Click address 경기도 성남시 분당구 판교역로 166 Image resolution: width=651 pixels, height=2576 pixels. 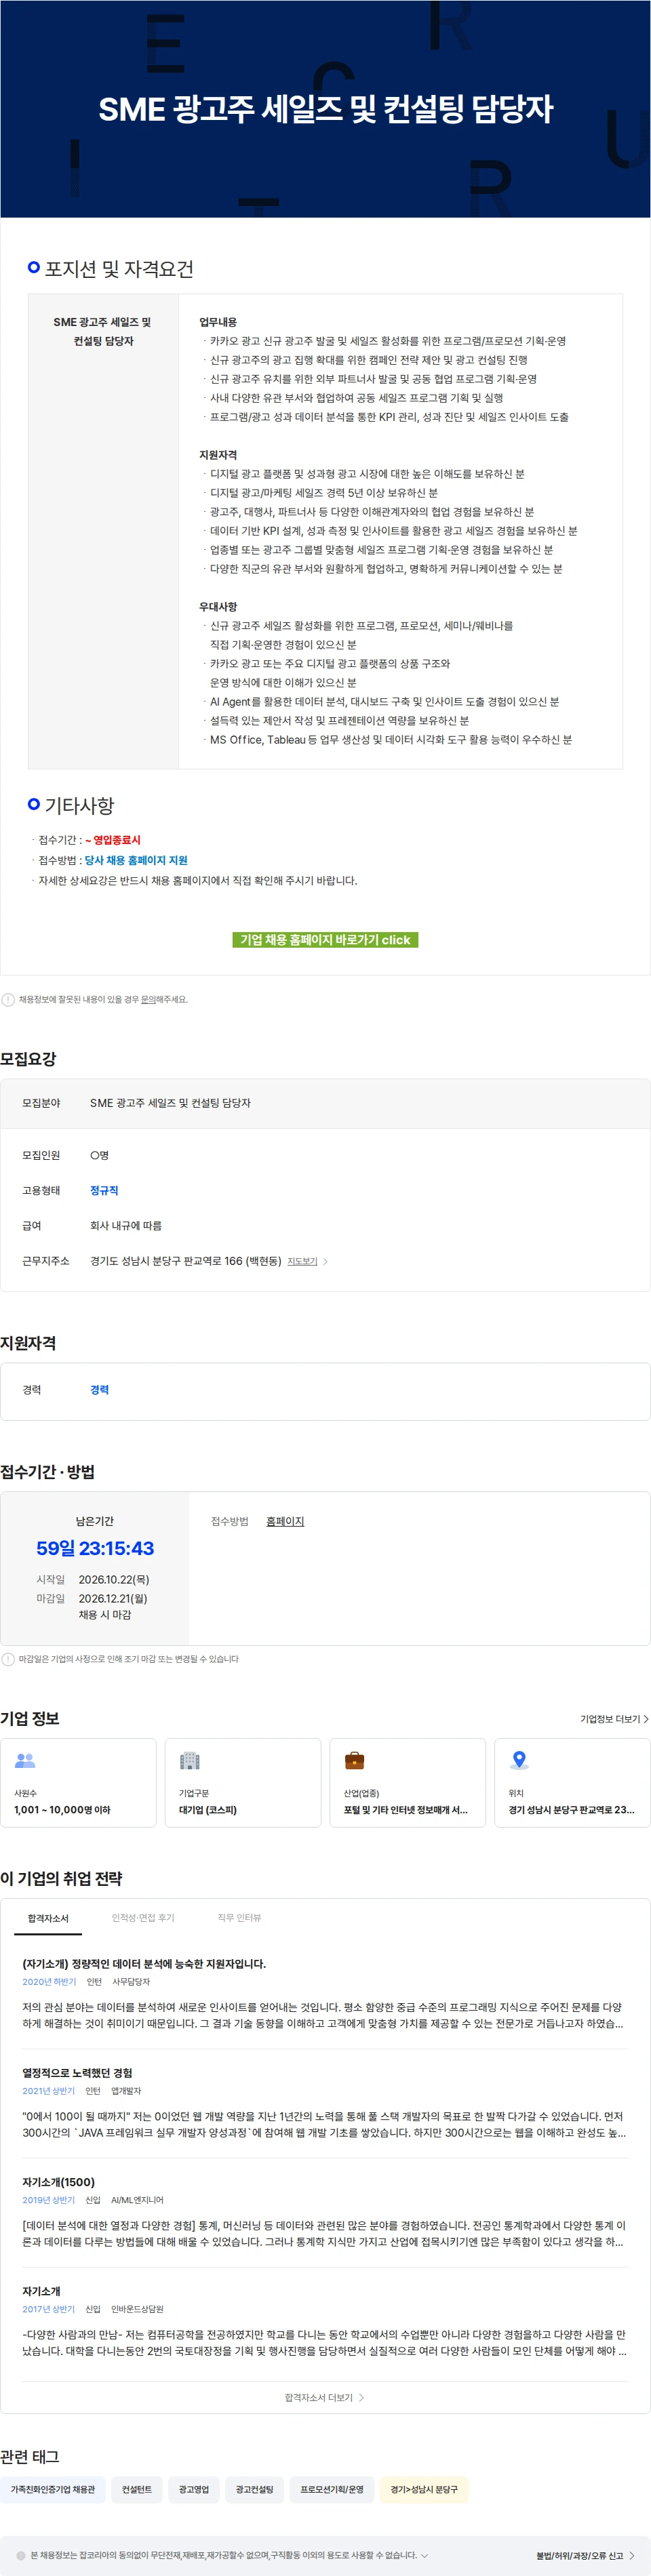pos(186,1261)
